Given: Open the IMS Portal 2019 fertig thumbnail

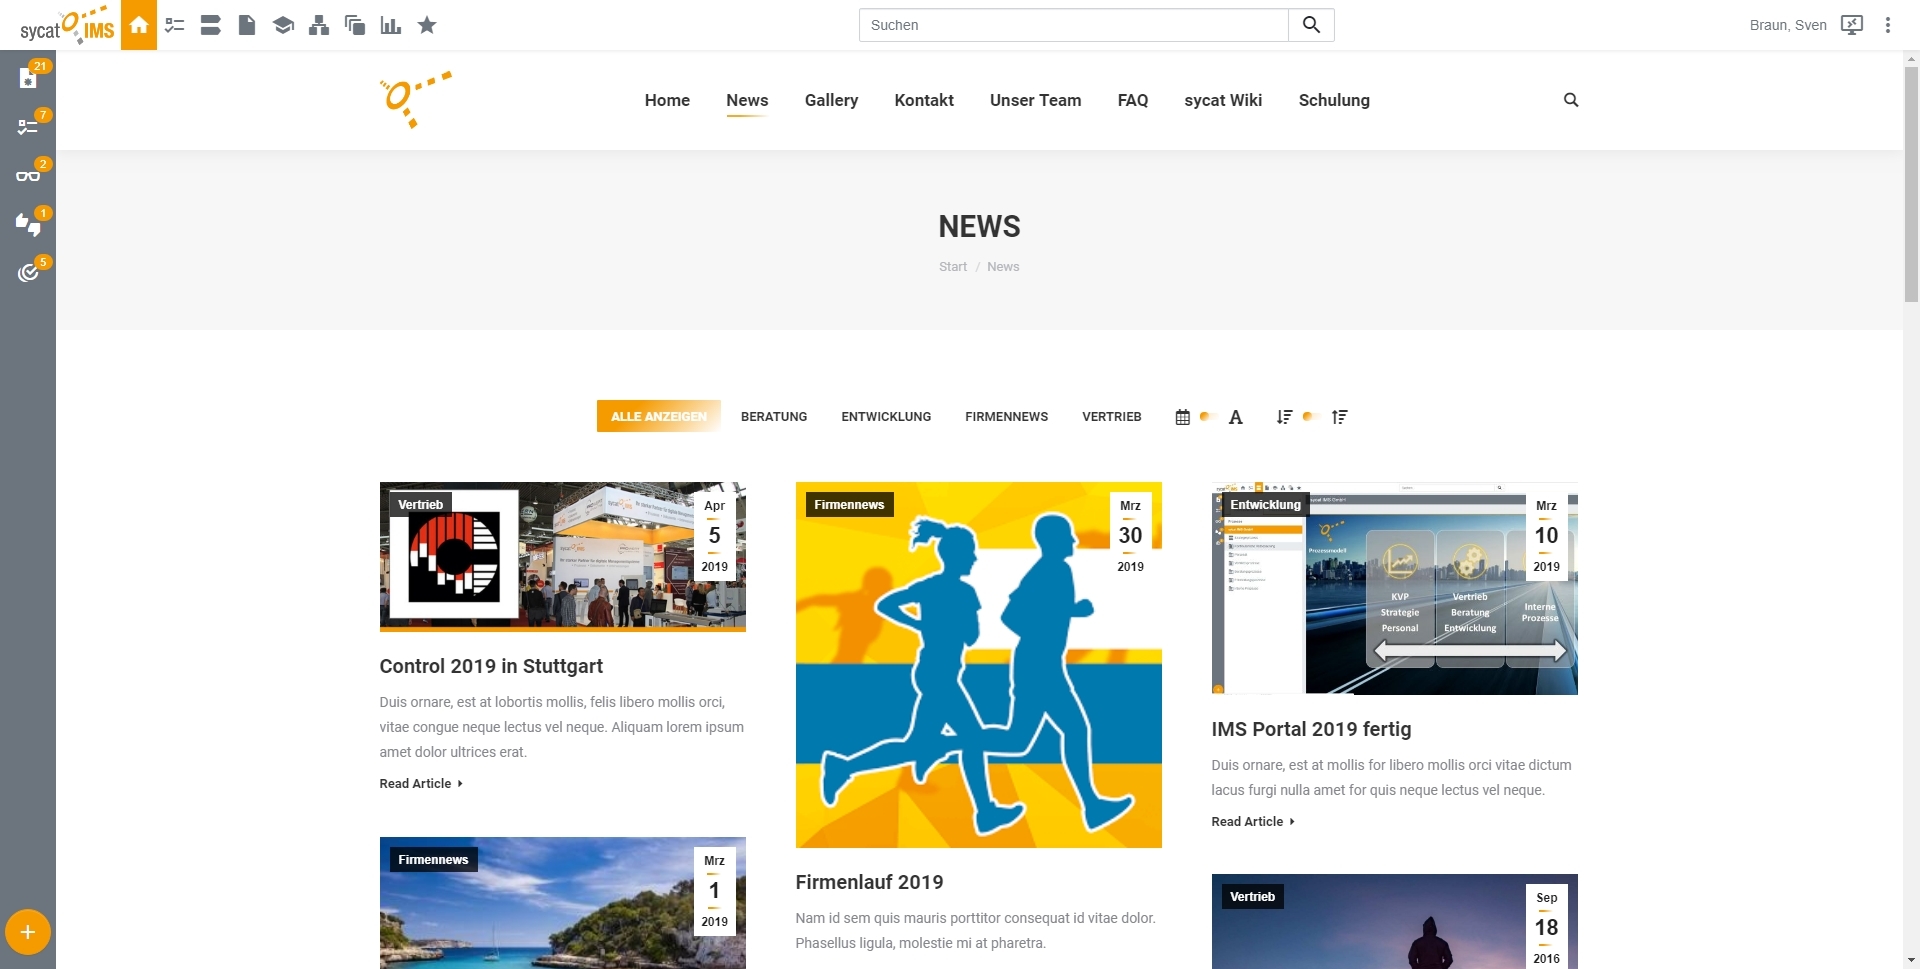Looking at the screenshot, I should [1395, 589].
